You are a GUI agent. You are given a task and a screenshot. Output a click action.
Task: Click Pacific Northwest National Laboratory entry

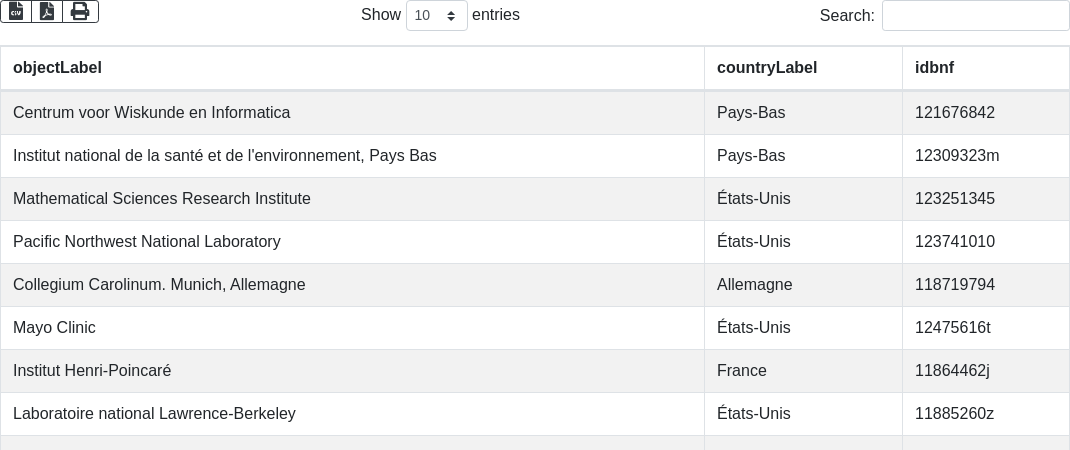point(147,242)
